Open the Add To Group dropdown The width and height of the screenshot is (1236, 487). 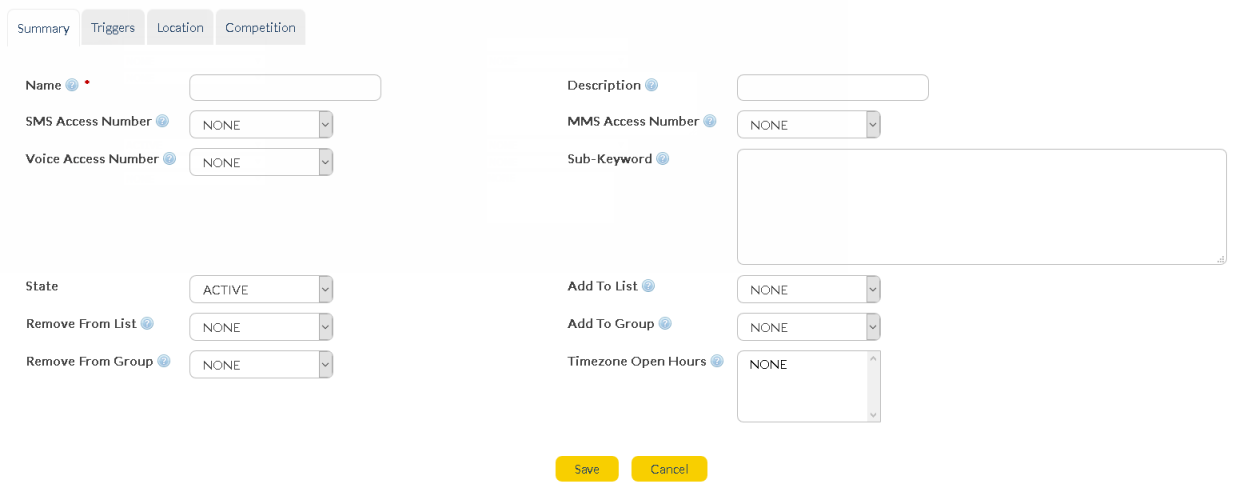(808, 327)
